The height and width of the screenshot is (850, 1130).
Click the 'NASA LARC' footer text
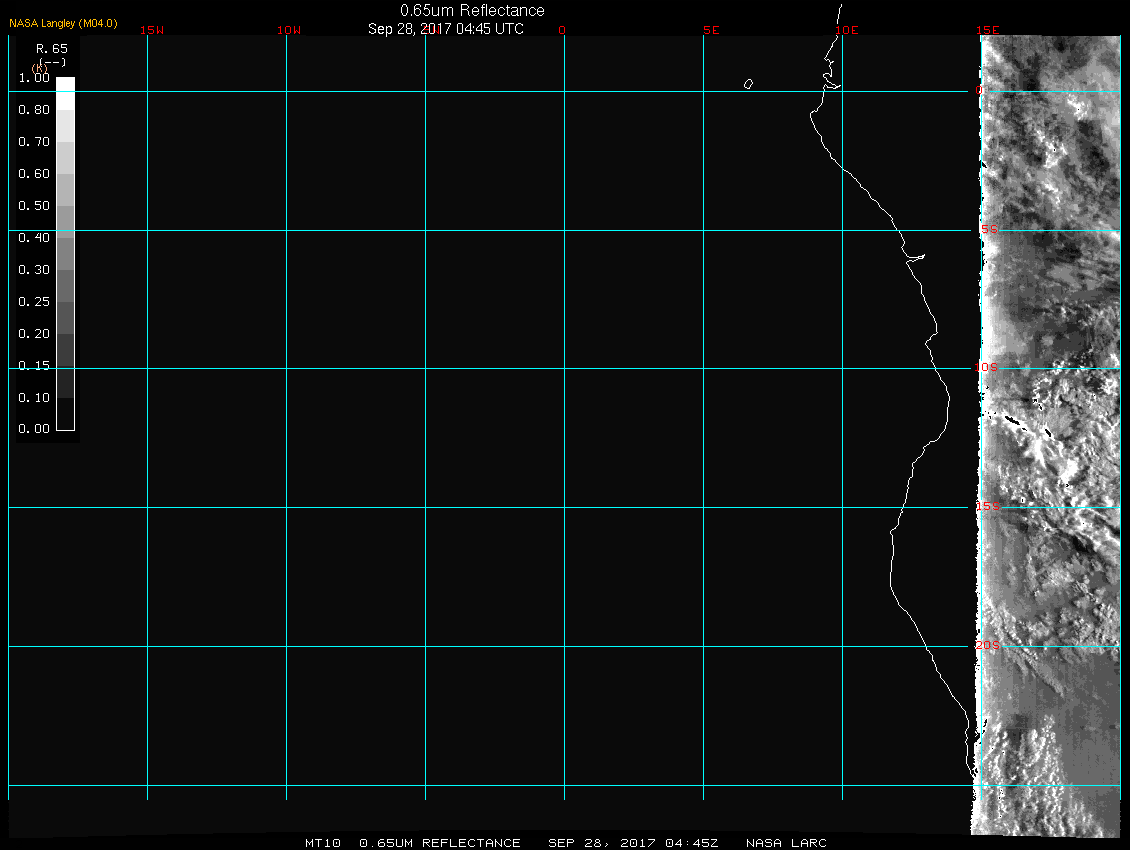[x=786, y=843]
